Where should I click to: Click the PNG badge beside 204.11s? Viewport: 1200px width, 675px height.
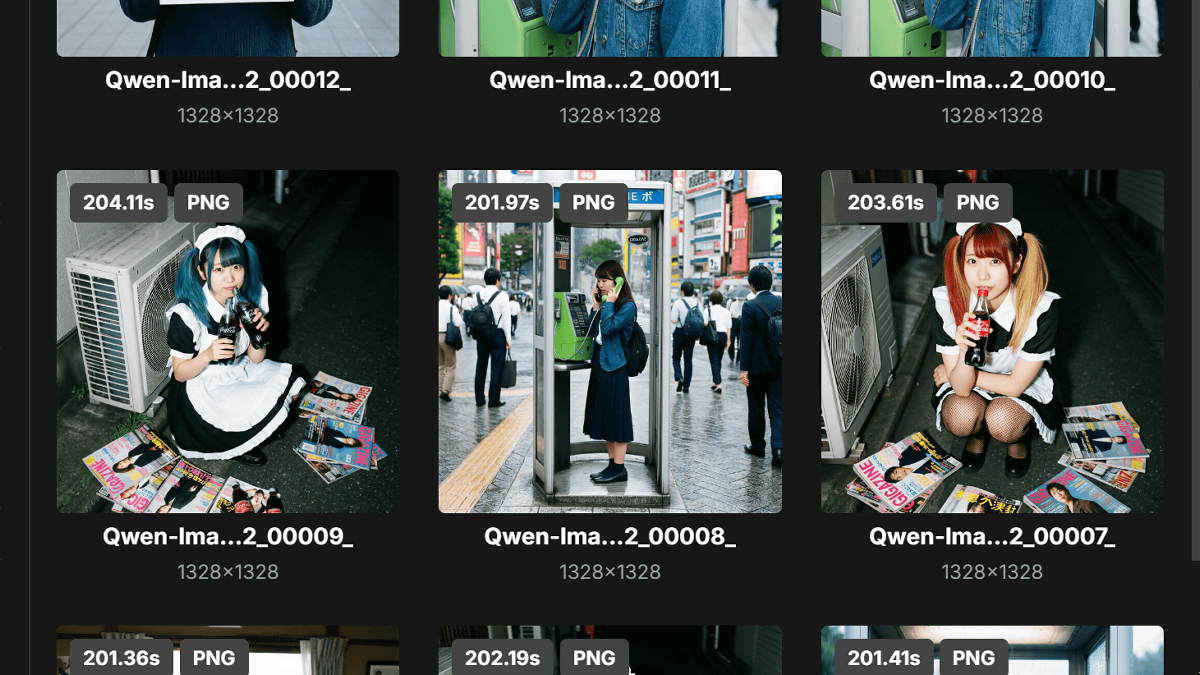click(208, 203)
